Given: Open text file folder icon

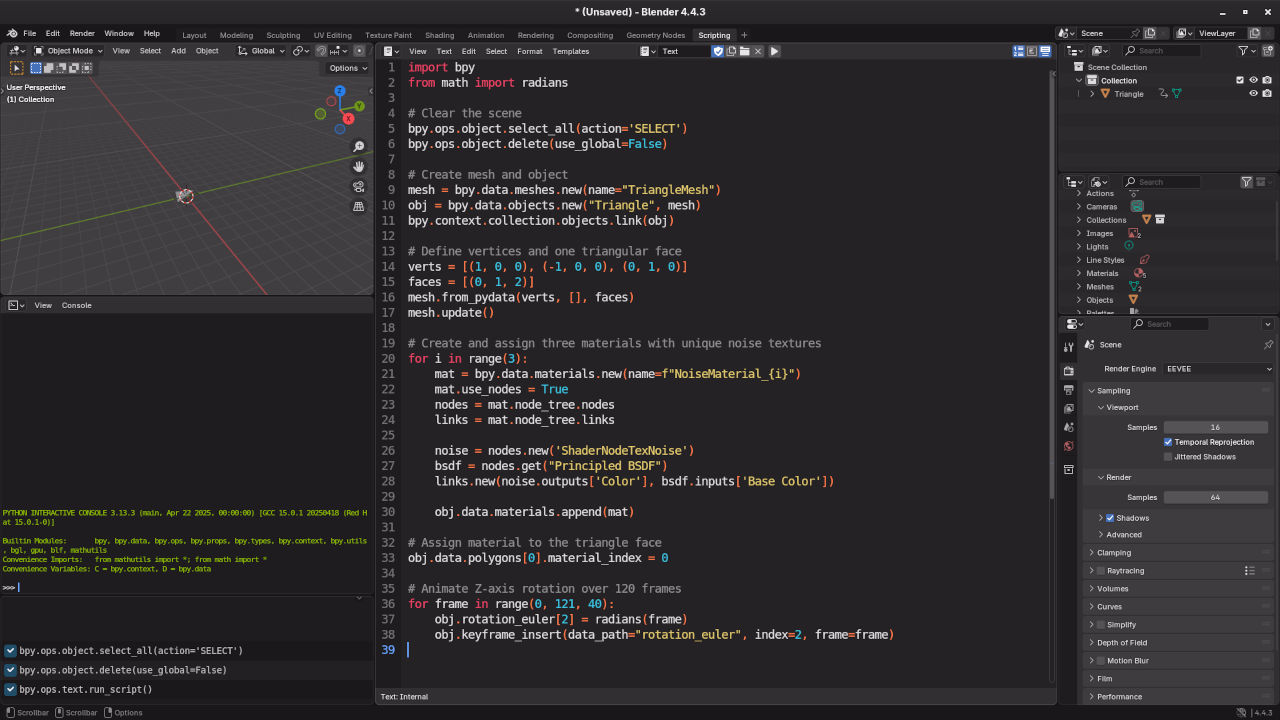Looking at the screenshot, I should click(744, 51).
